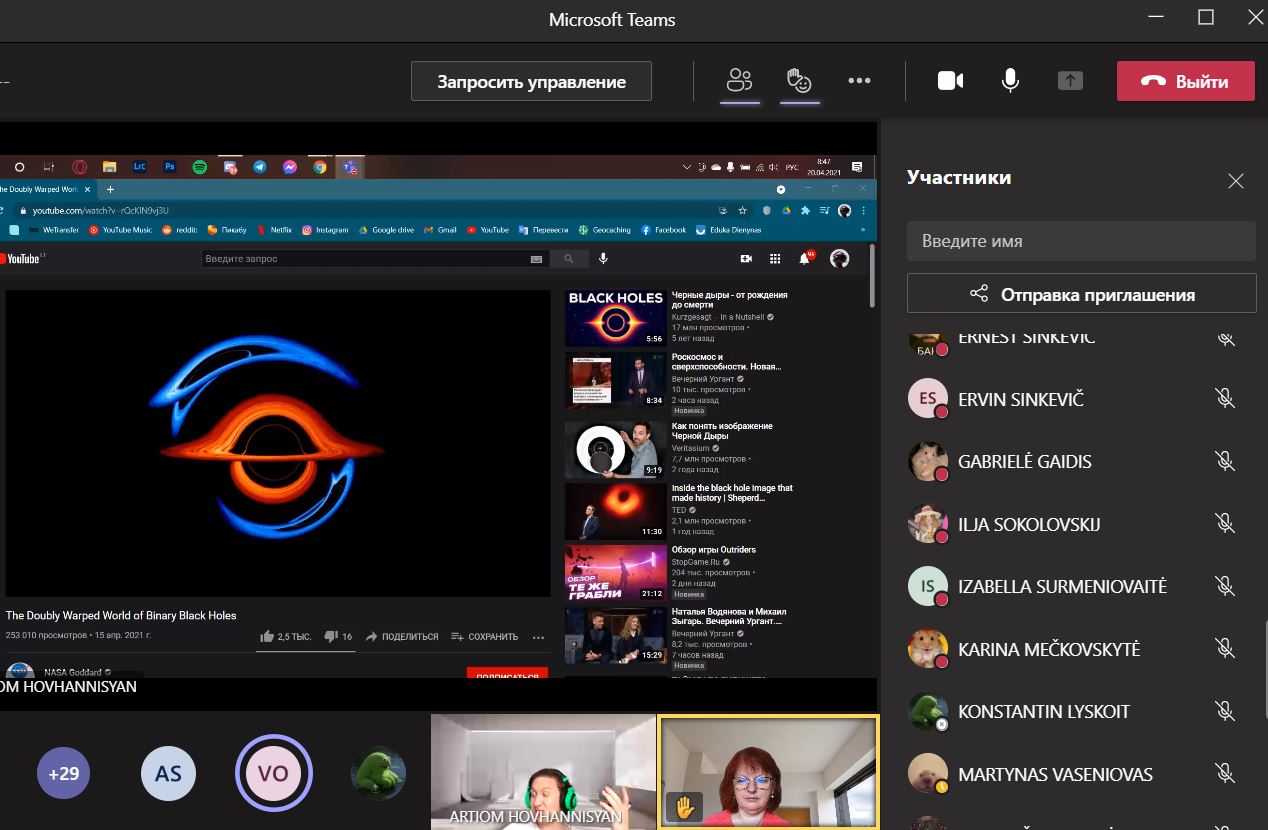Leave the meeting with the Выйти button
Image resolution: width=1268 pixels, height=830 pixels.
pyautogui.click(x=1185, y=81)
